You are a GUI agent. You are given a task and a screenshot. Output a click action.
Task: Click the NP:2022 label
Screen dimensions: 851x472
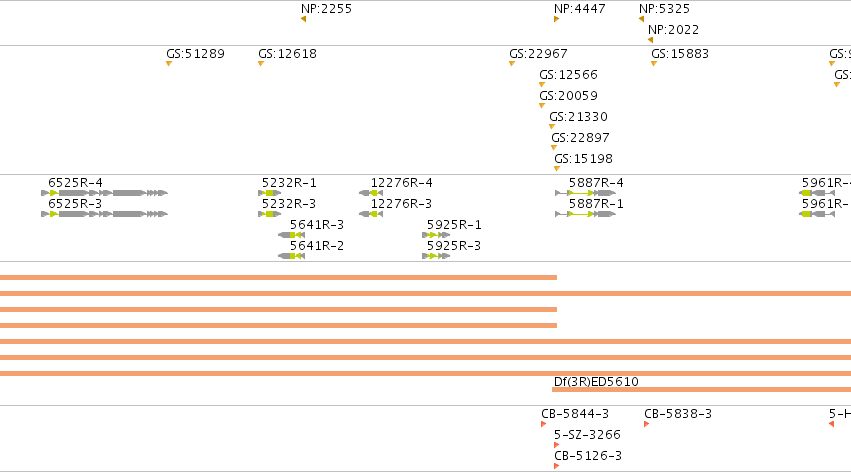(x=674, y=30)
